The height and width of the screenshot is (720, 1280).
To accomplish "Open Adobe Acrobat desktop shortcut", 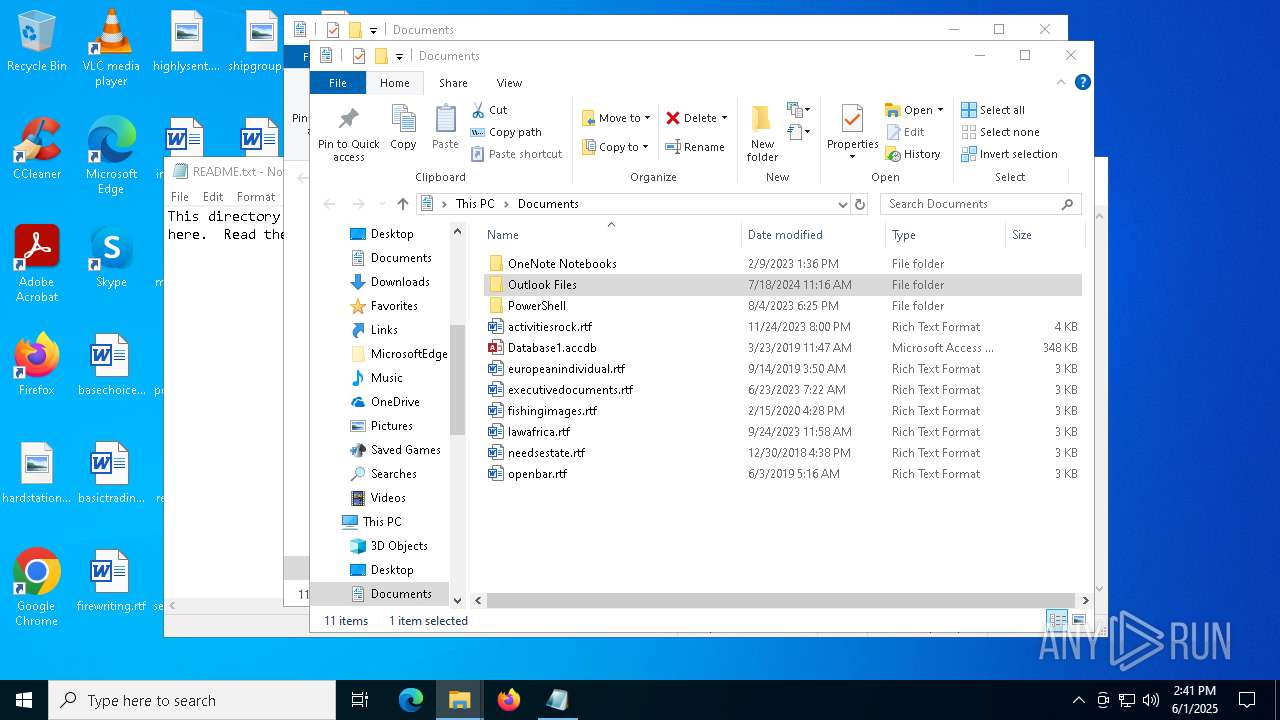I will pos(37,263).
